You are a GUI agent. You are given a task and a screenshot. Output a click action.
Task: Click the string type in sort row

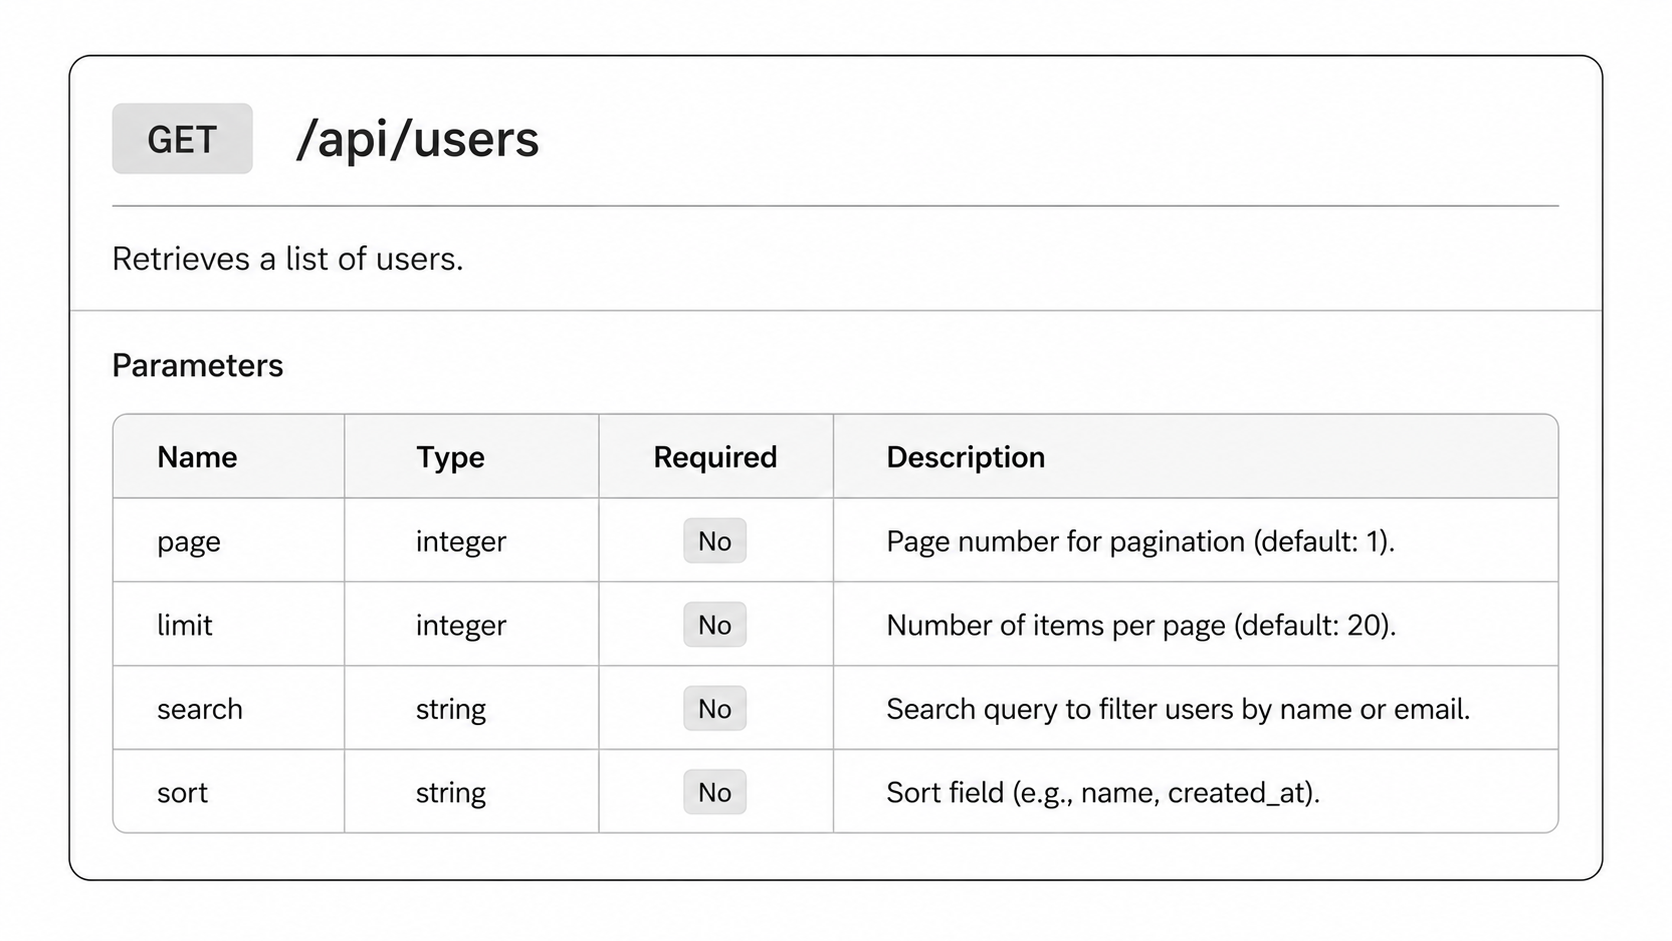coord(451,793)
